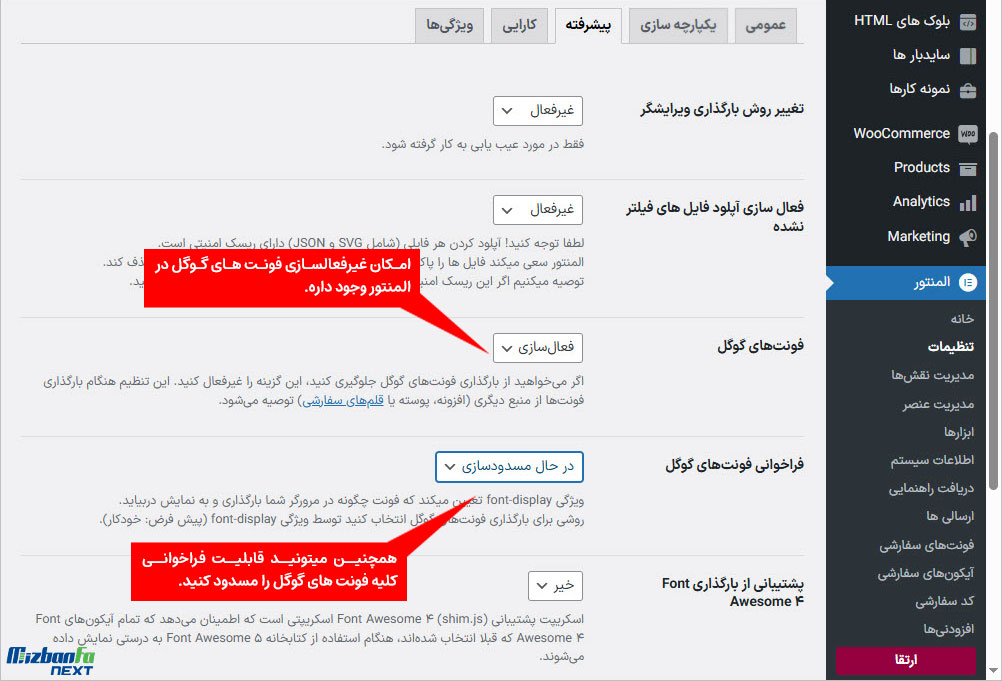Open فونت‌های سفارشی submenu link
Viewport: 1002px width, 681px height.
point(927,546)
